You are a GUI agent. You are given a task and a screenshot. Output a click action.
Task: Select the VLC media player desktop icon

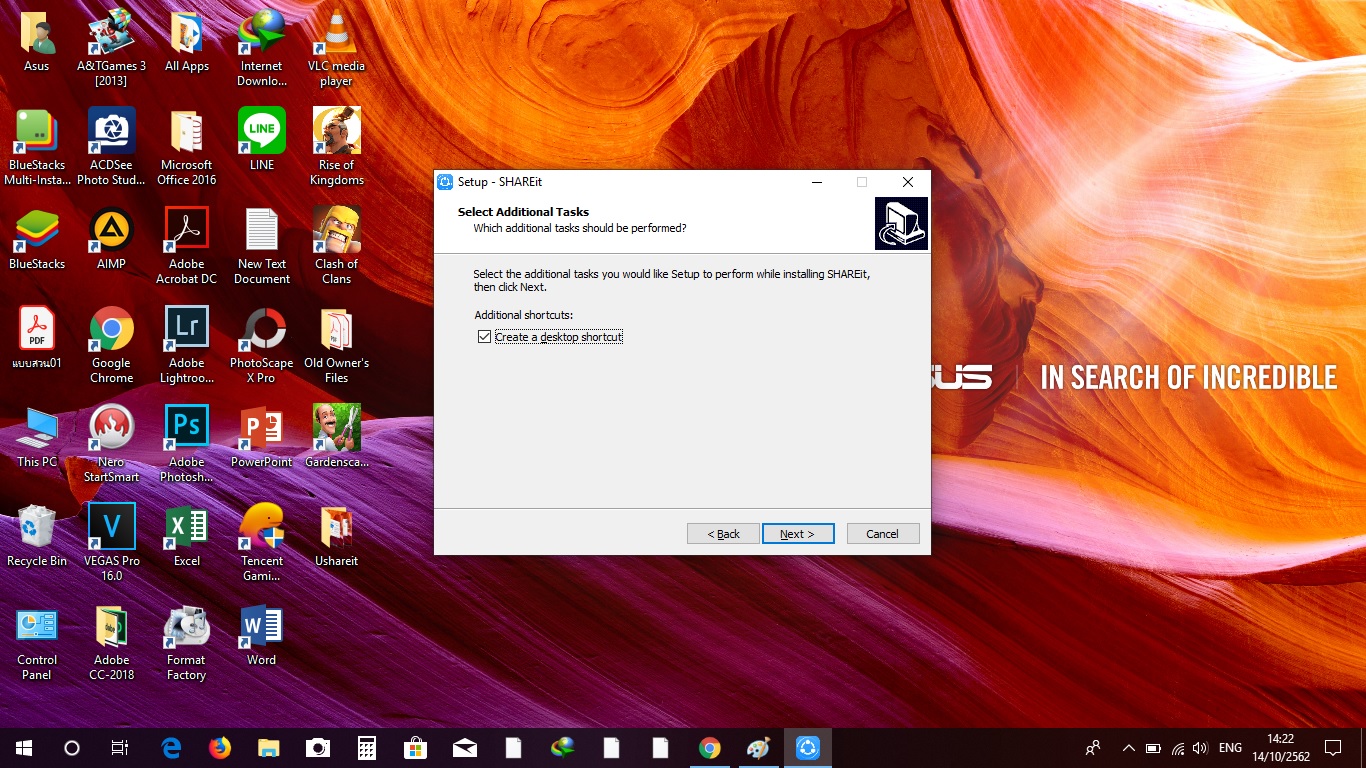coord(336,48)
